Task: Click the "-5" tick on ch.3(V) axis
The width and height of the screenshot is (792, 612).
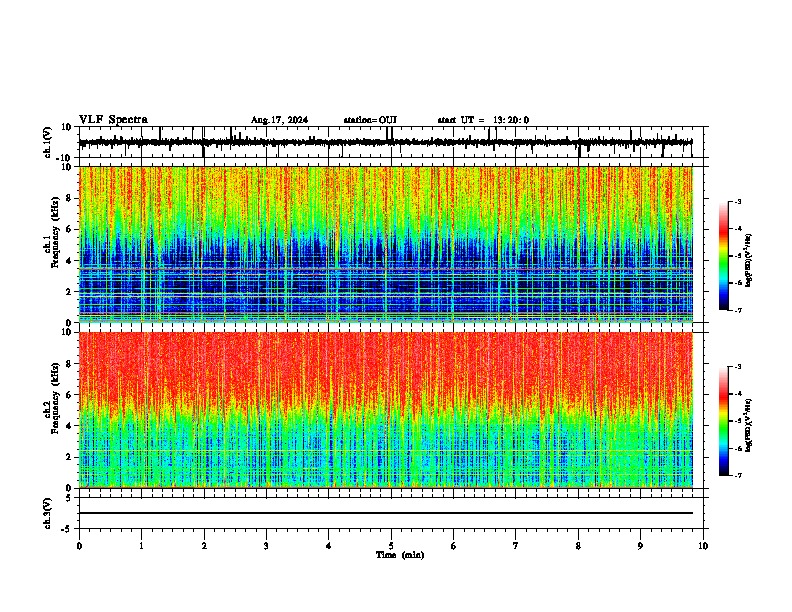Action: tap(67, 529)
